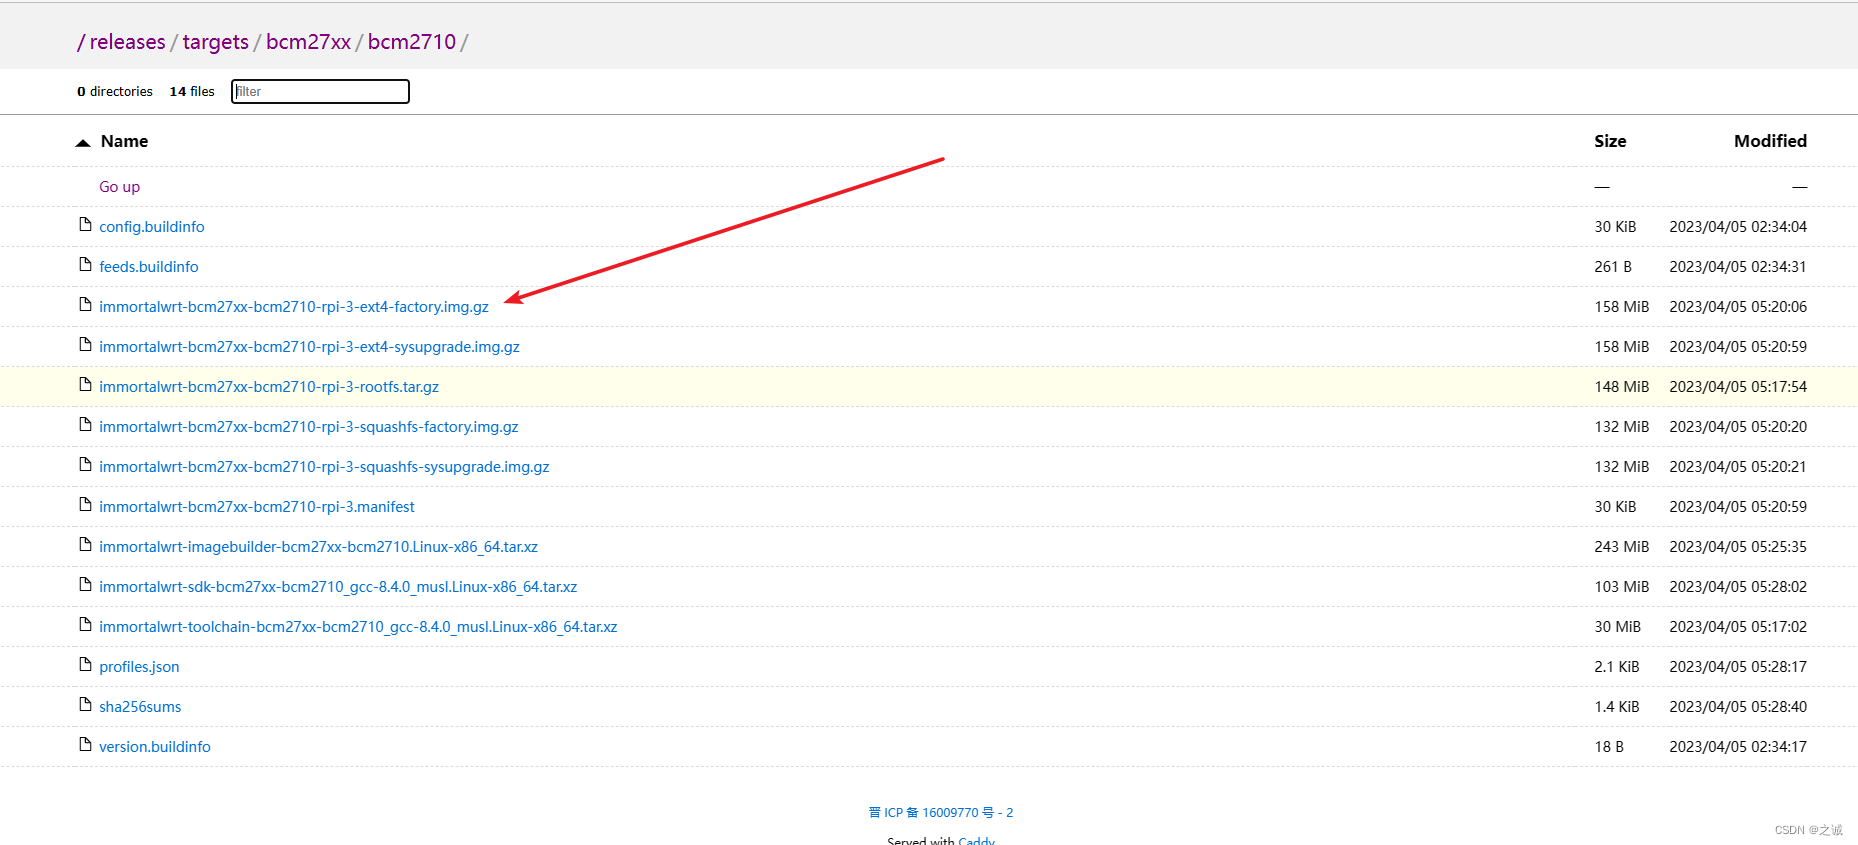The height and width of the screenshot is (845, 1858).
Task: Download immortalwrt-sdk tar.xz archive
Action: (x=338, y=587)
